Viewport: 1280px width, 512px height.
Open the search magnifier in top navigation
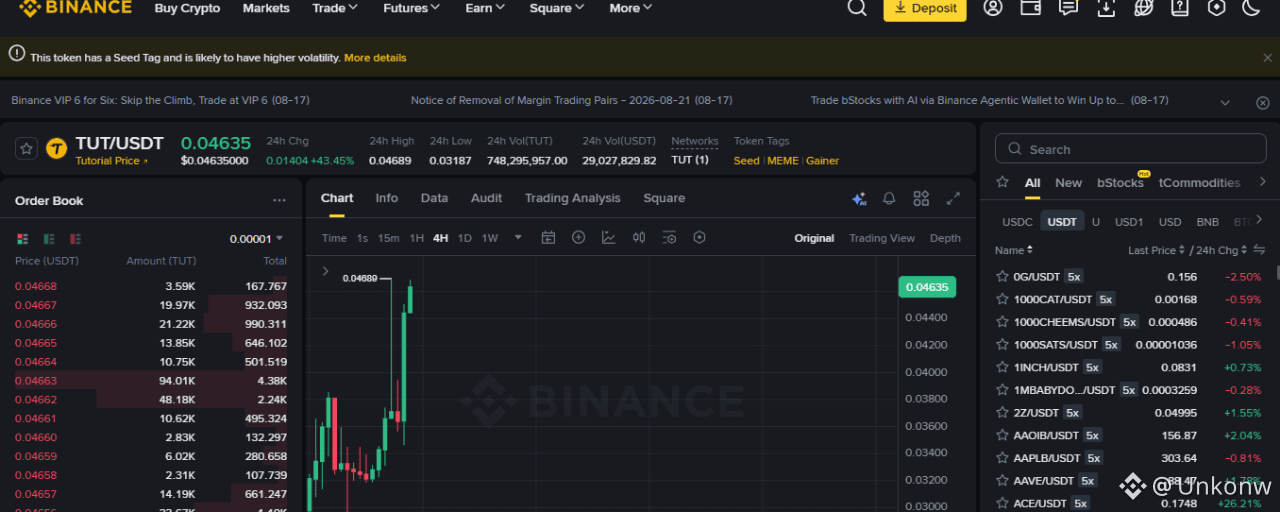tap(857, 8)
